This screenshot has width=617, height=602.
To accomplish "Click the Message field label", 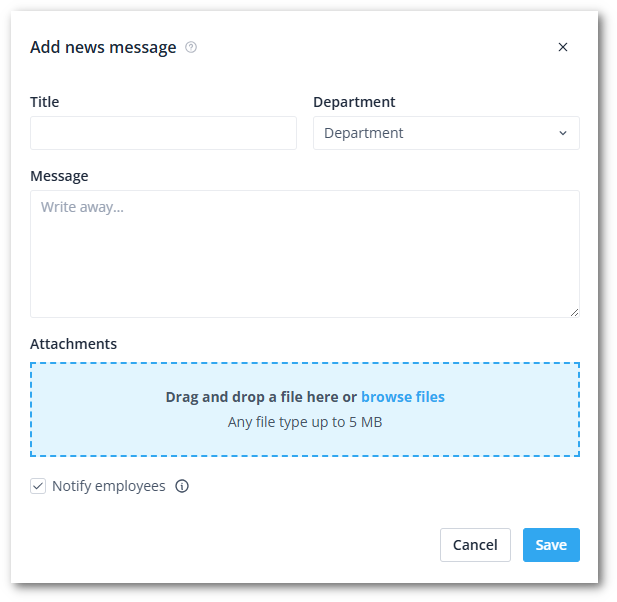I will click(x=59, y=176).
